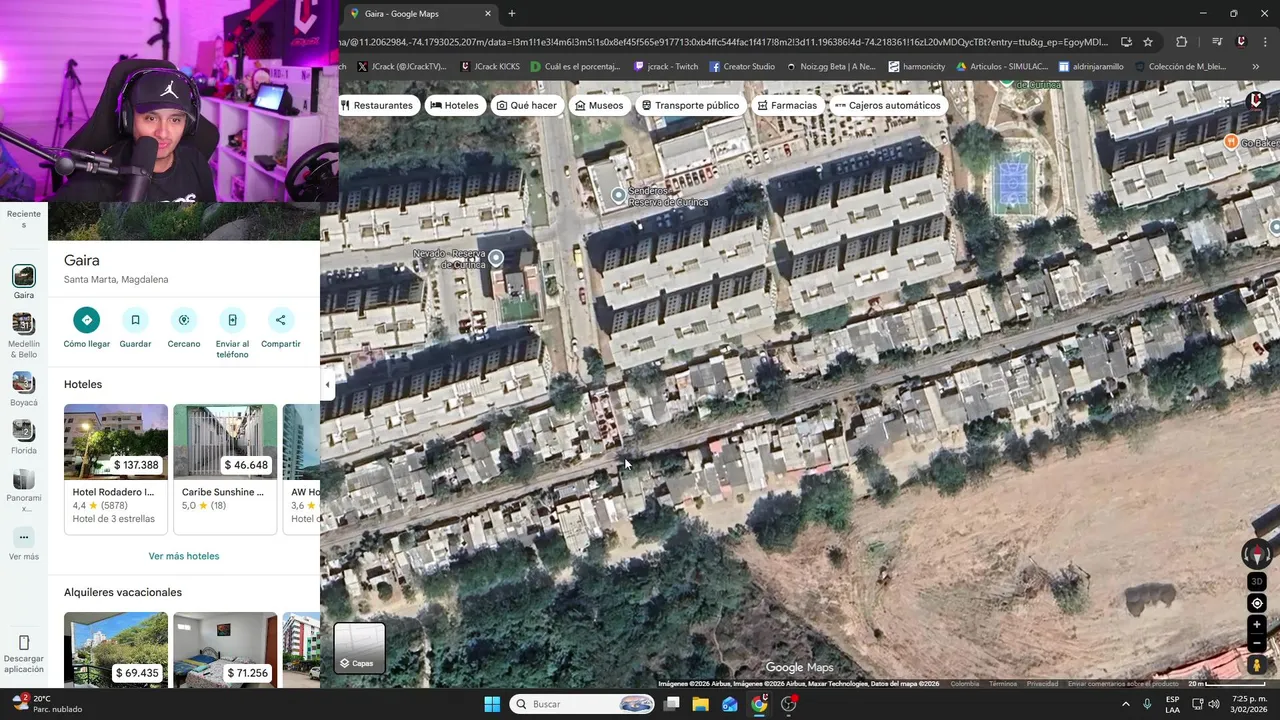
Task: Click the Privacidad footer link
Action: coord(1042,684)
